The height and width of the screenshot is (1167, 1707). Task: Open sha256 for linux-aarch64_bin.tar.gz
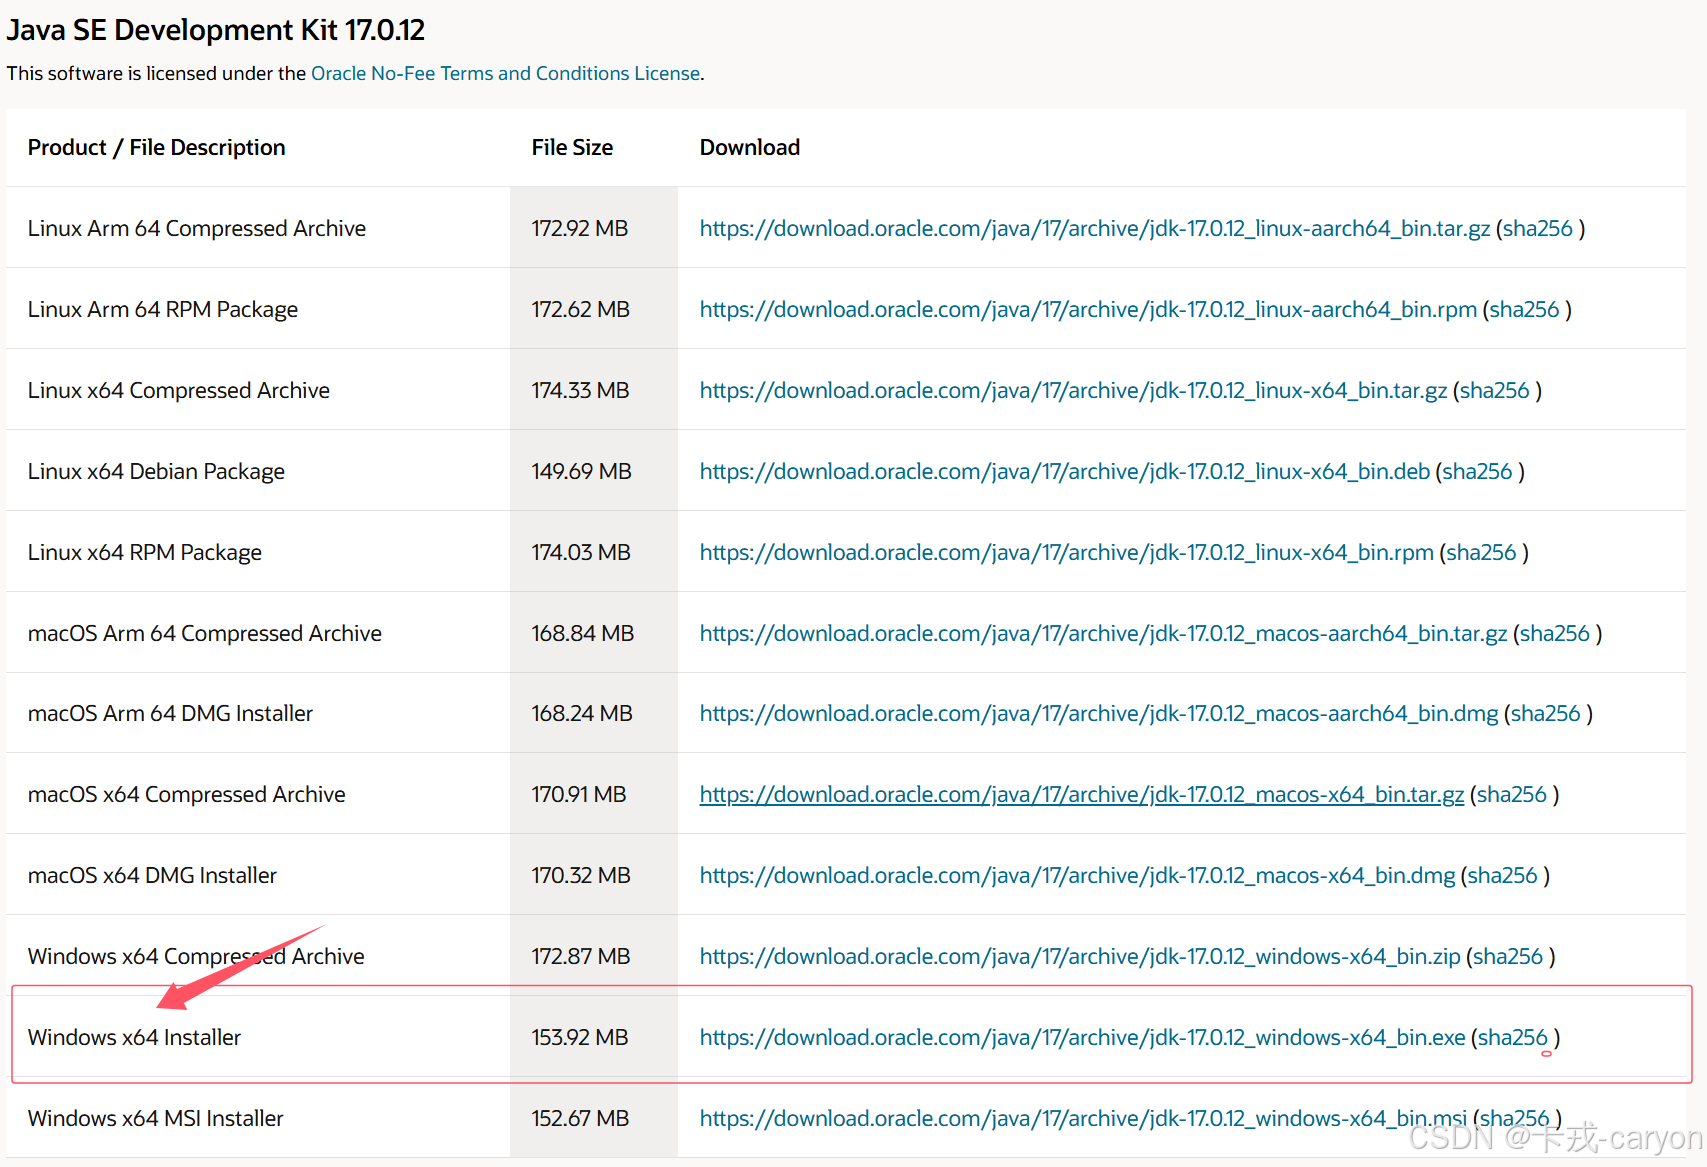pyautogui.click(x=1537, y=228)
